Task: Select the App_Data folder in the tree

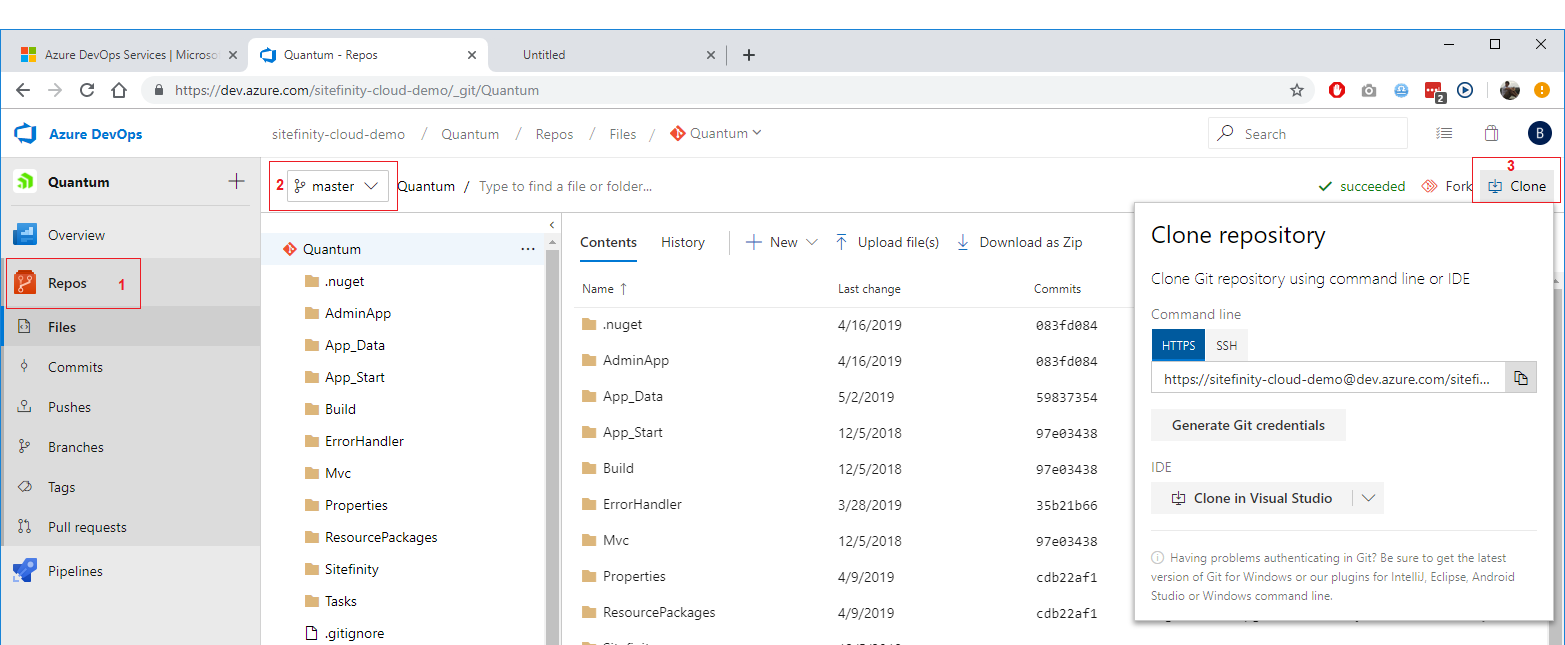Action: pos(354,345)
